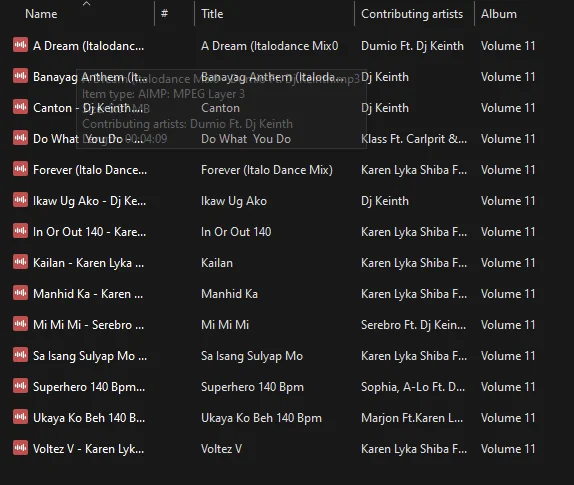574x485 pixels.
Task: Click the title cell 'Manhid Ka'
Action: tap(229, 294)
